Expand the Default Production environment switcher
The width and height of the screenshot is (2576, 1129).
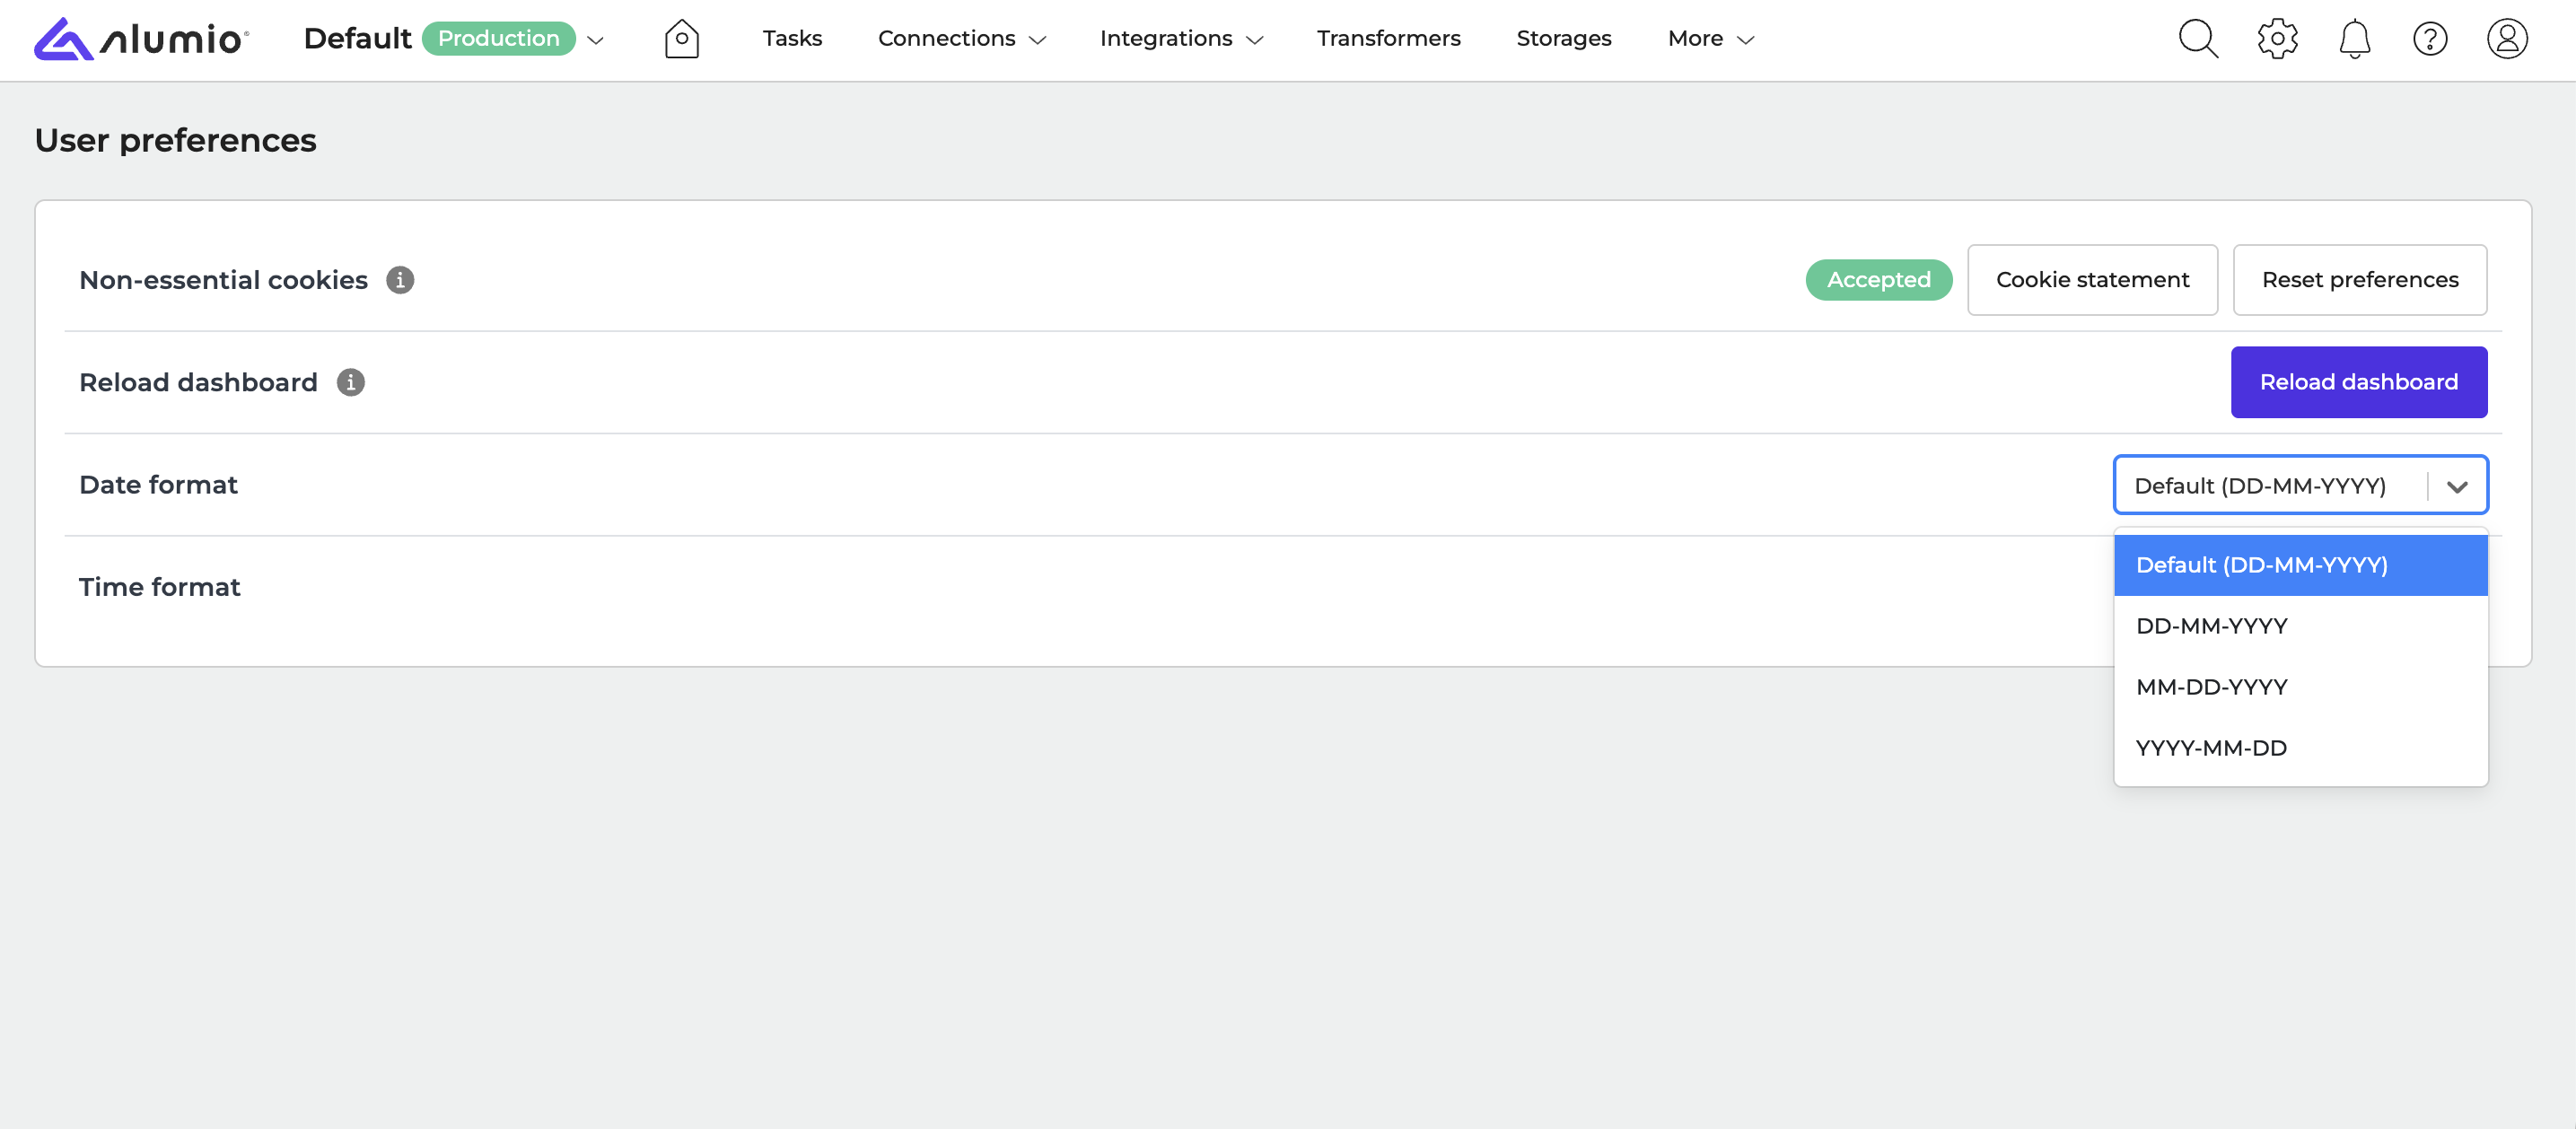pos(596,40)
